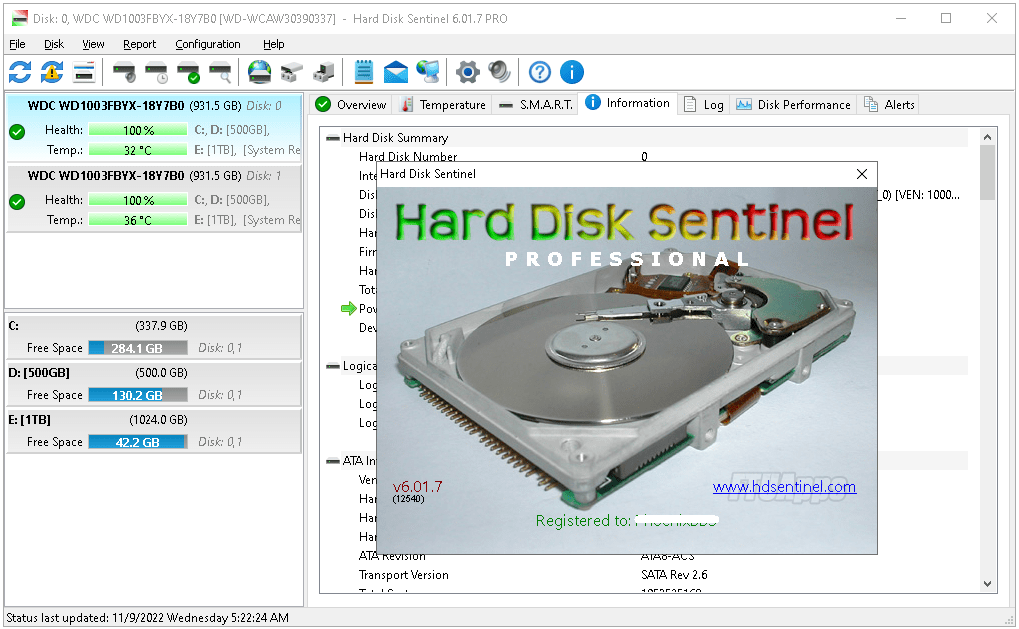Screen dimensions: 1019x629
Task: Switch to the S.M.A.R.T. tab
Action: (535, 105)
